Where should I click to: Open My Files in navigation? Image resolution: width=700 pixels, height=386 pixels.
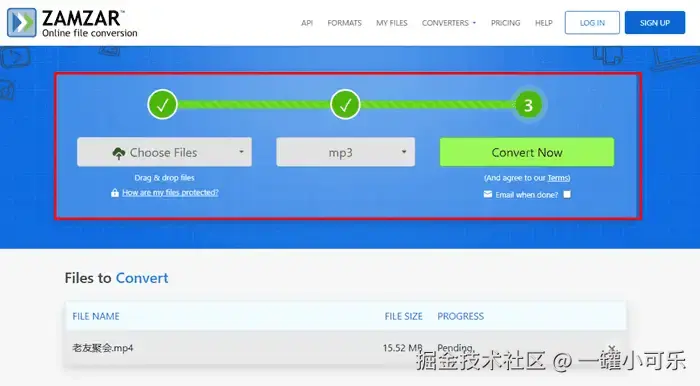[x=392, y=23]
